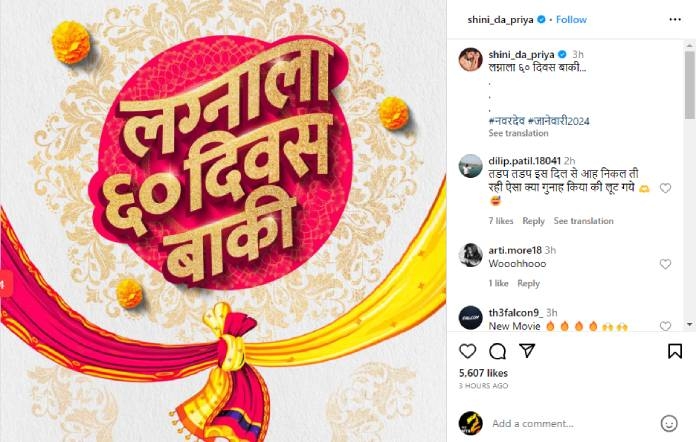Click the comments scrollbar down arrow

click(x=689, y=324)
